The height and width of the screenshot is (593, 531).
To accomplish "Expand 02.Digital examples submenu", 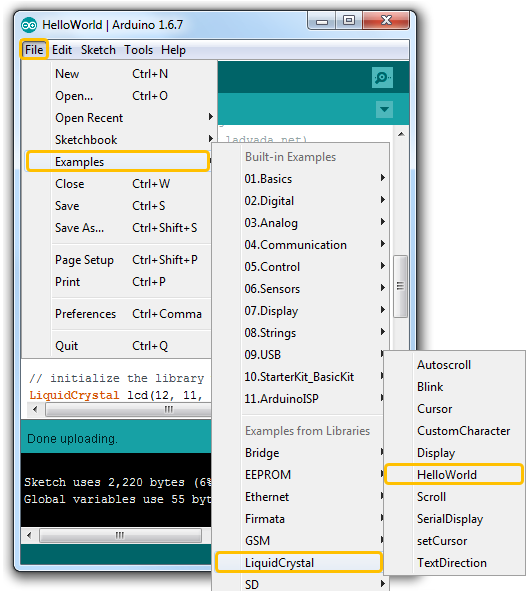I will coord(301,200).
